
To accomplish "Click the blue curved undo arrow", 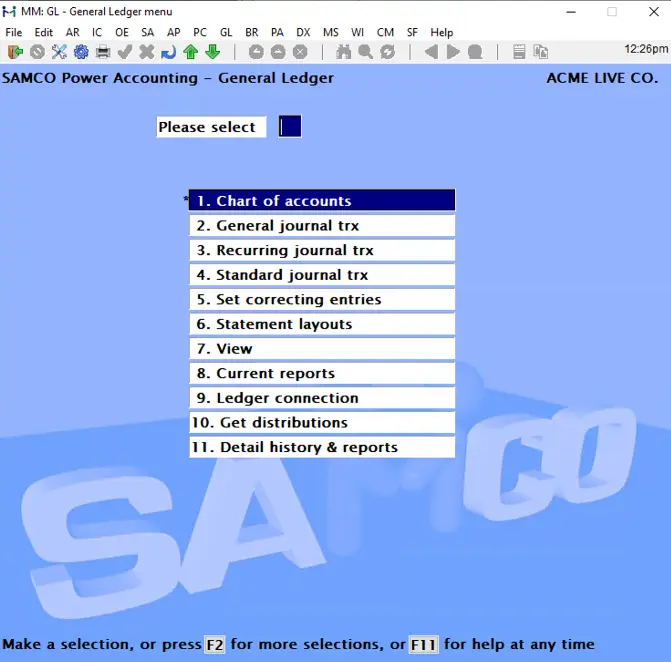I will tap(169, 52).
